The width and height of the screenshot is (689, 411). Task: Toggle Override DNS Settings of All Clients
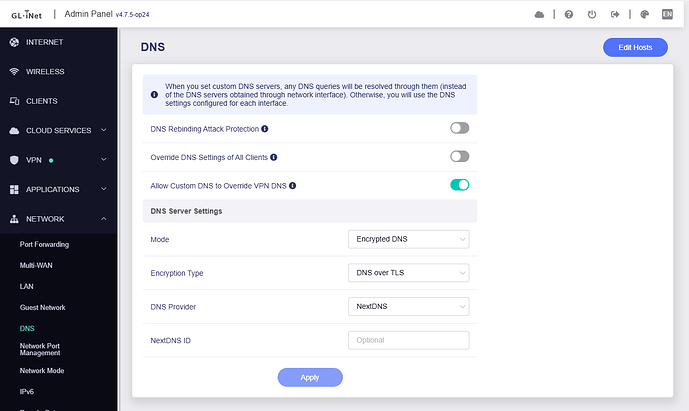tap(460, 156)
